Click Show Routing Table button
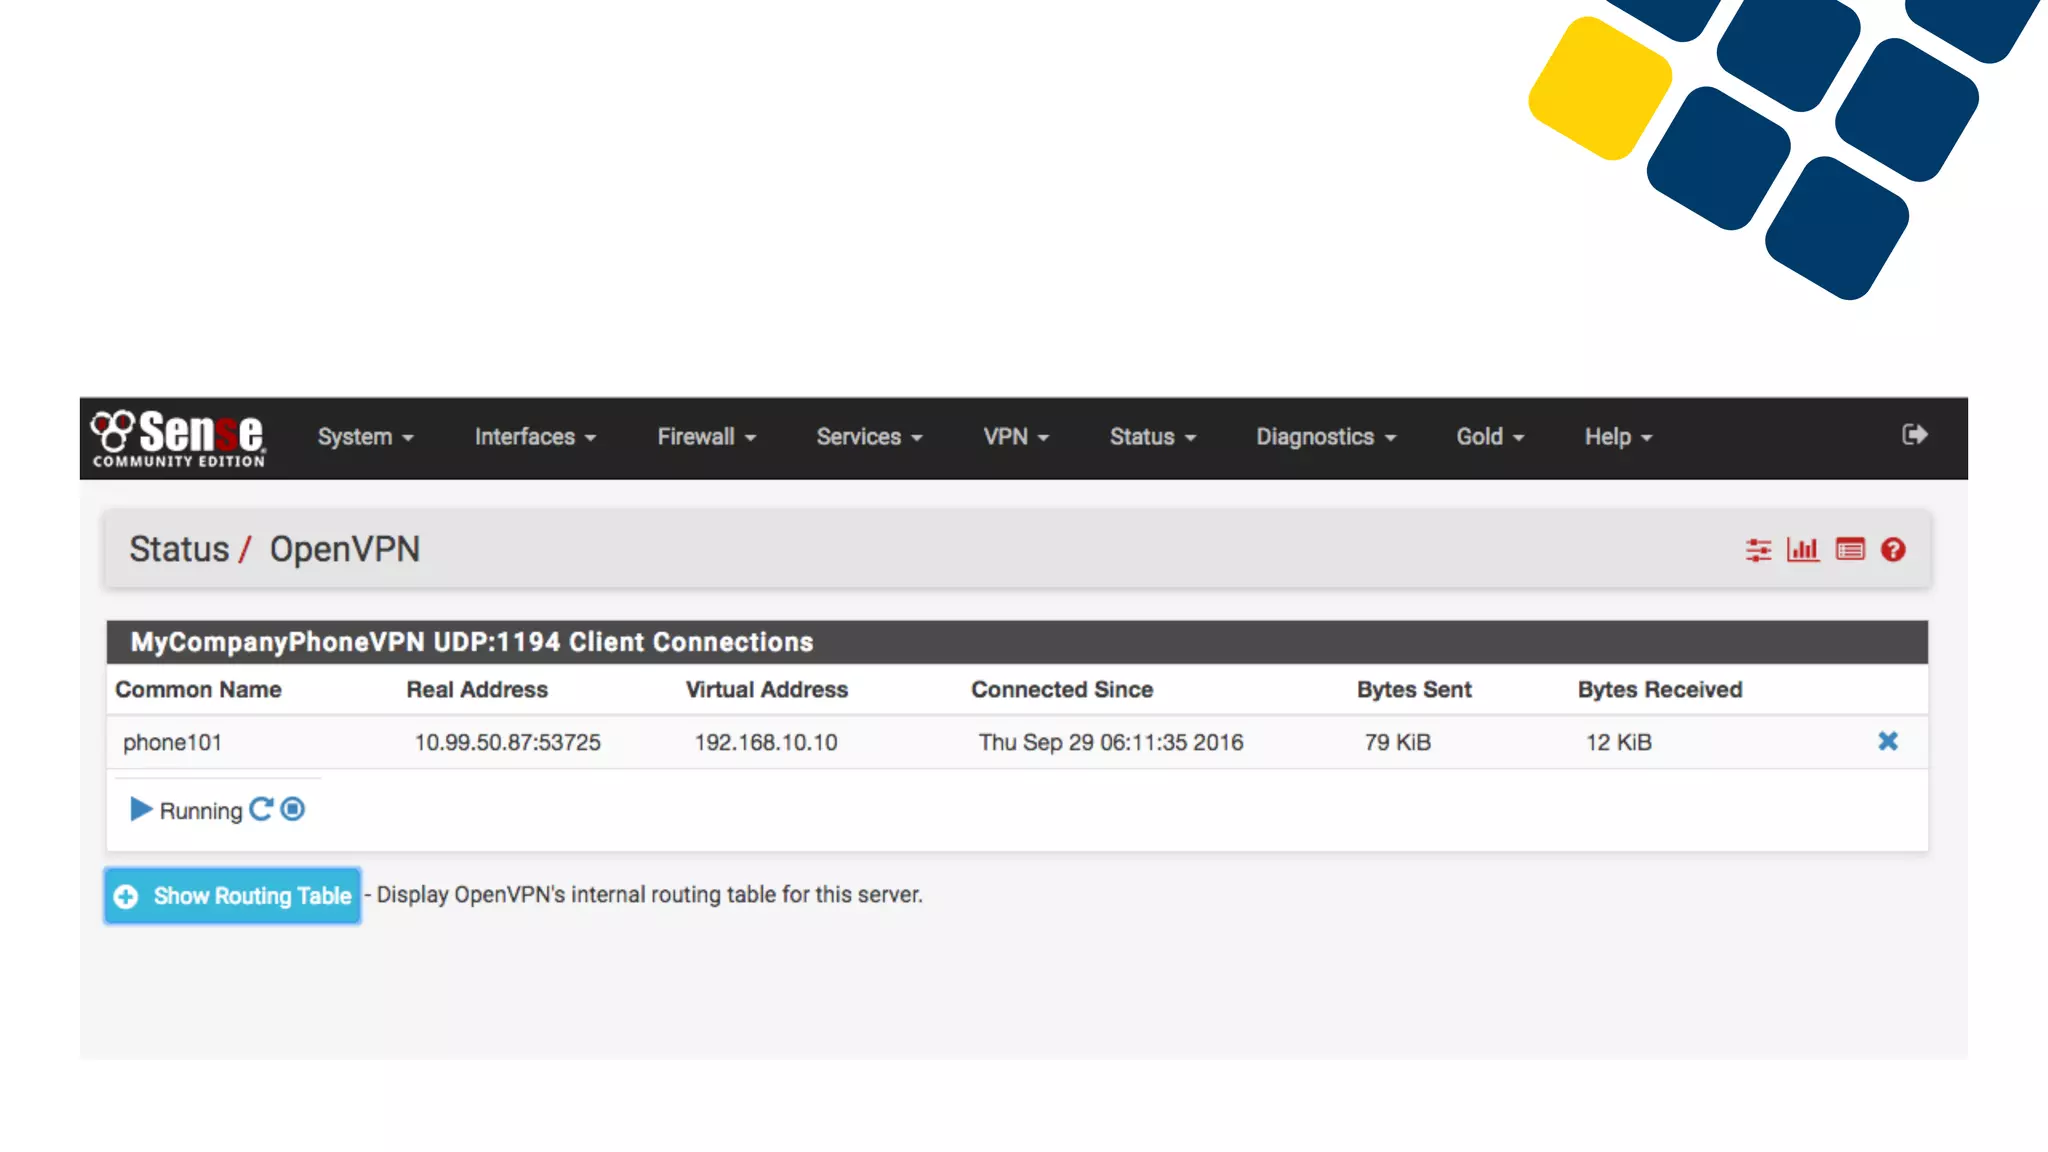Screen dimensions: 2048x1152 (233, 896)
